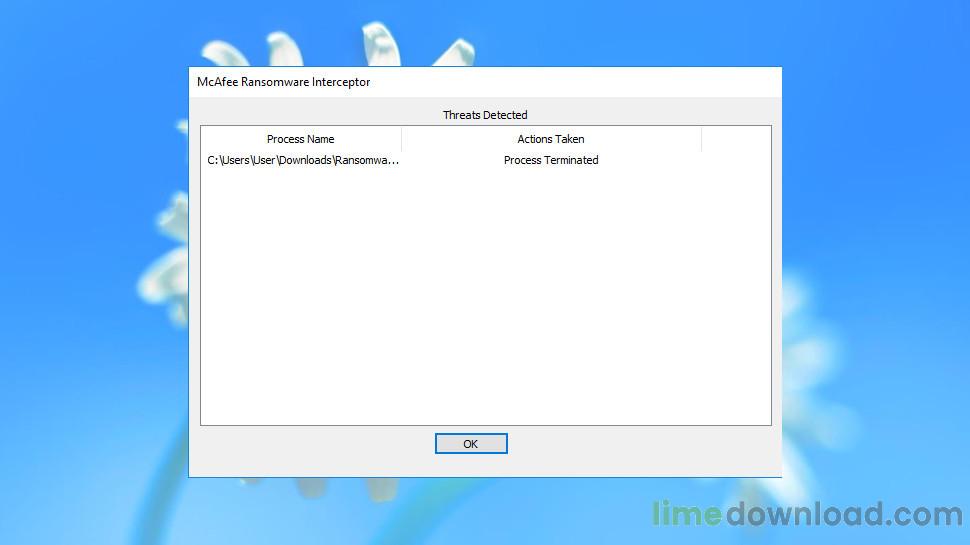
Task: Sort by the Process Name column header
Action: (300, 139)
